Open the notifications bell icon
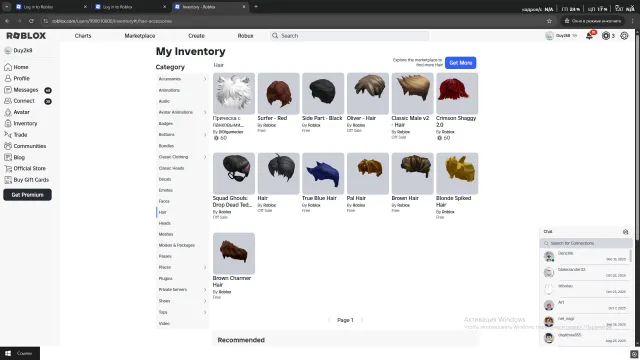 [x=589, y=36]
